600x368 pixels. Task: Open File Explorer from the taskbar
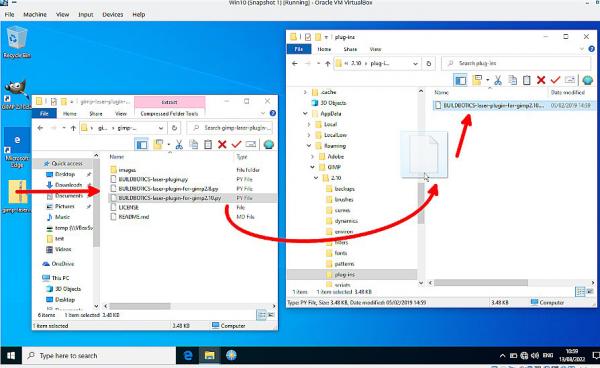coord(209,356)
